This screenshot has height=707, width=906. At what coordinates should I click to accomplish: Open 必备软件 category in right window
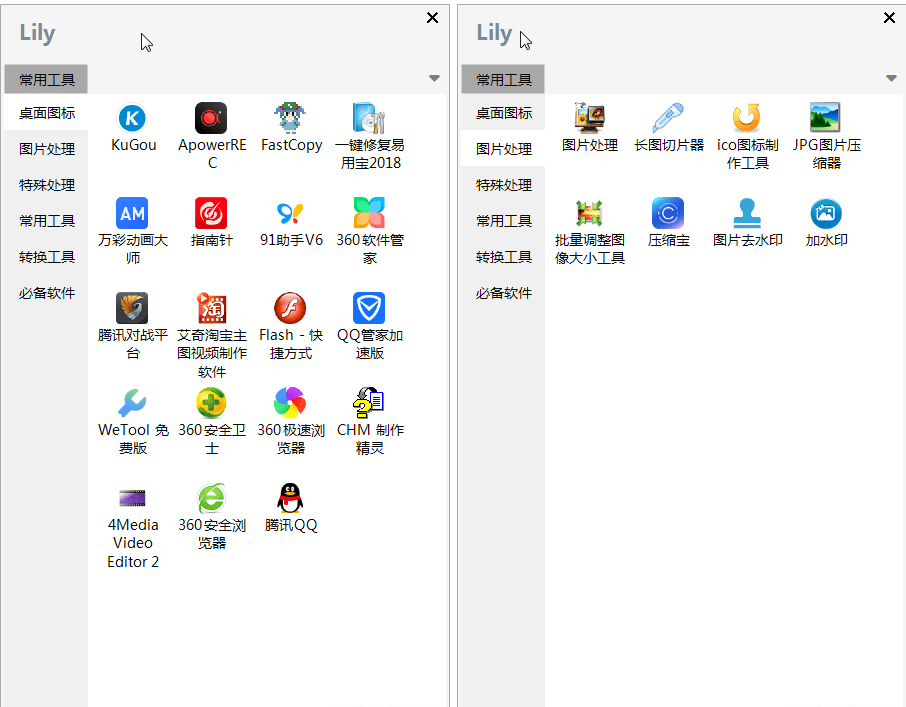(503, 293)
